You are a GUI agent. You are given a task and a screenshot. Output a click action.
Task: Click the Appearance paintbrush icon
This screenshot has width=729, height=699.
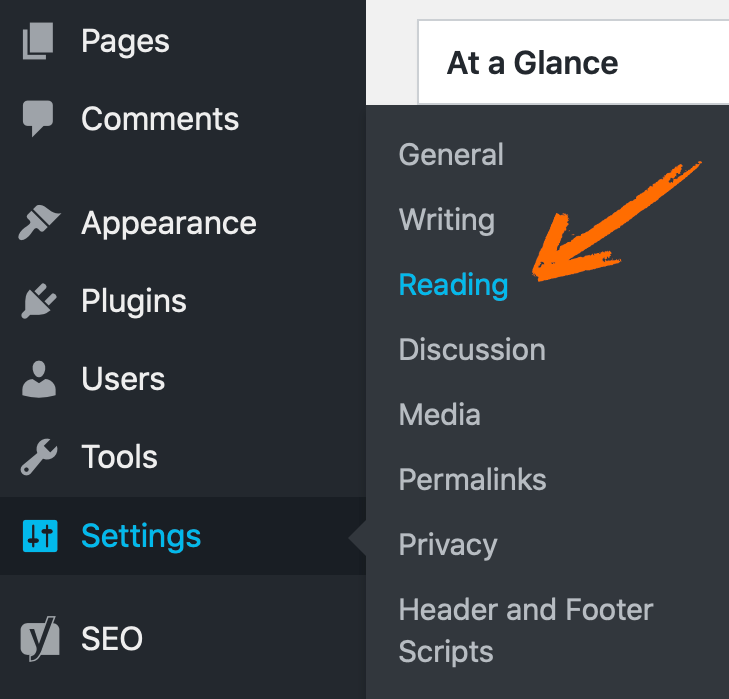[x=39, y=222]
